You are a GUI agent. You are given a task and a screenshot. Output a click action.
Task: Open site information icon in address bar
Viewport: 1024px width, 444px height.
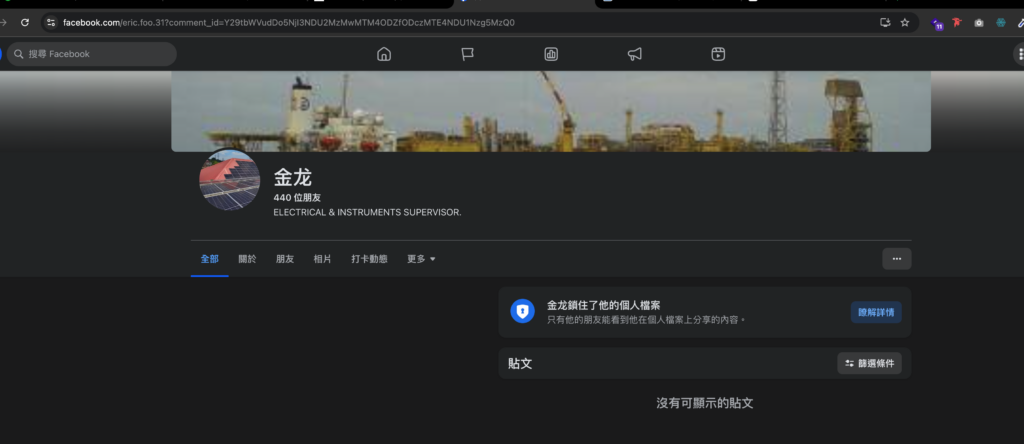point(51,22)
